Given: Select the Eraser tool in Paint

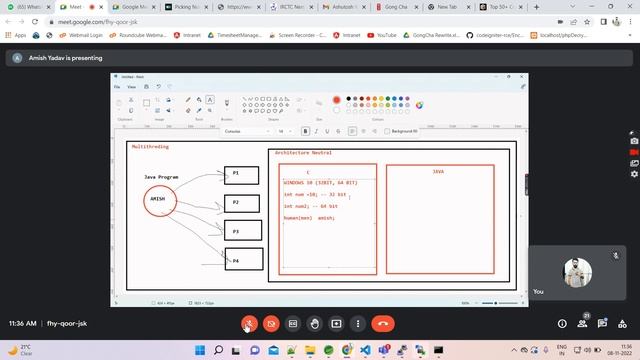Looking at the screenshot, I should tap(188, 110).
